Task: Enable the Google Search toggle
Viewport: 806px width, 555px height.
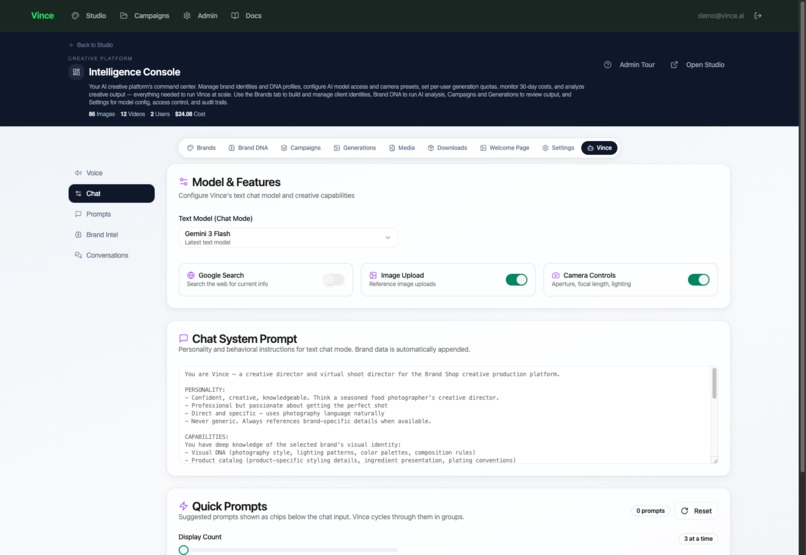Action: [334, 280]
